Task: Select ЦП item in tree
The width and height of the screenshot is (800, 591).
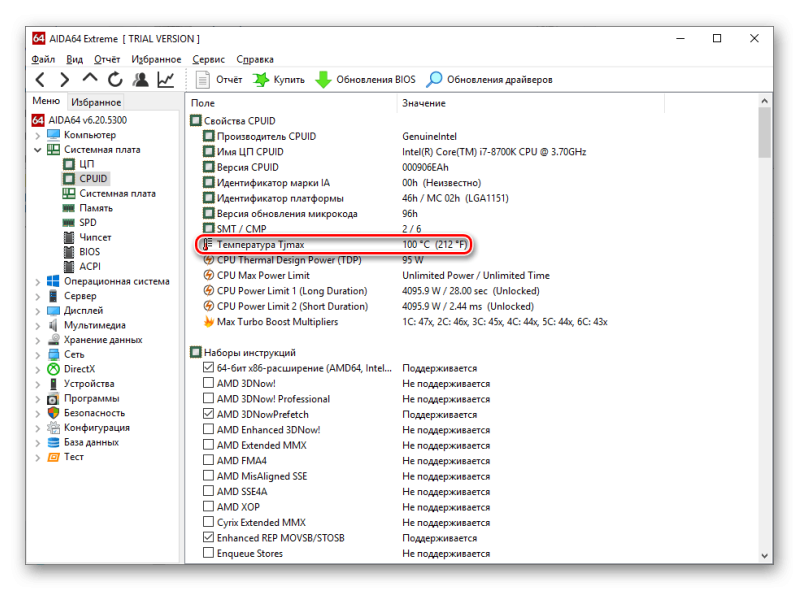Action: click(x=79, y=164)
